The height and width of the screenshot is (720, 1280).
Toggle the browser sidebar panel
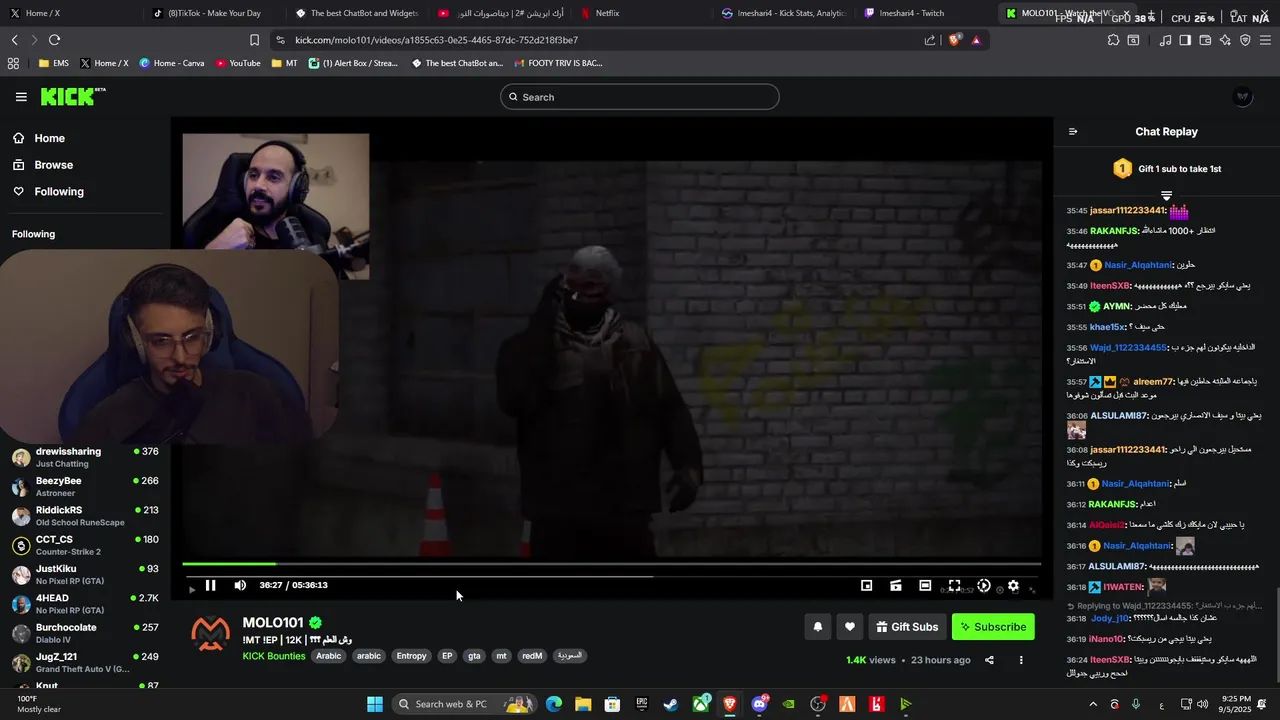[1185, 40]
